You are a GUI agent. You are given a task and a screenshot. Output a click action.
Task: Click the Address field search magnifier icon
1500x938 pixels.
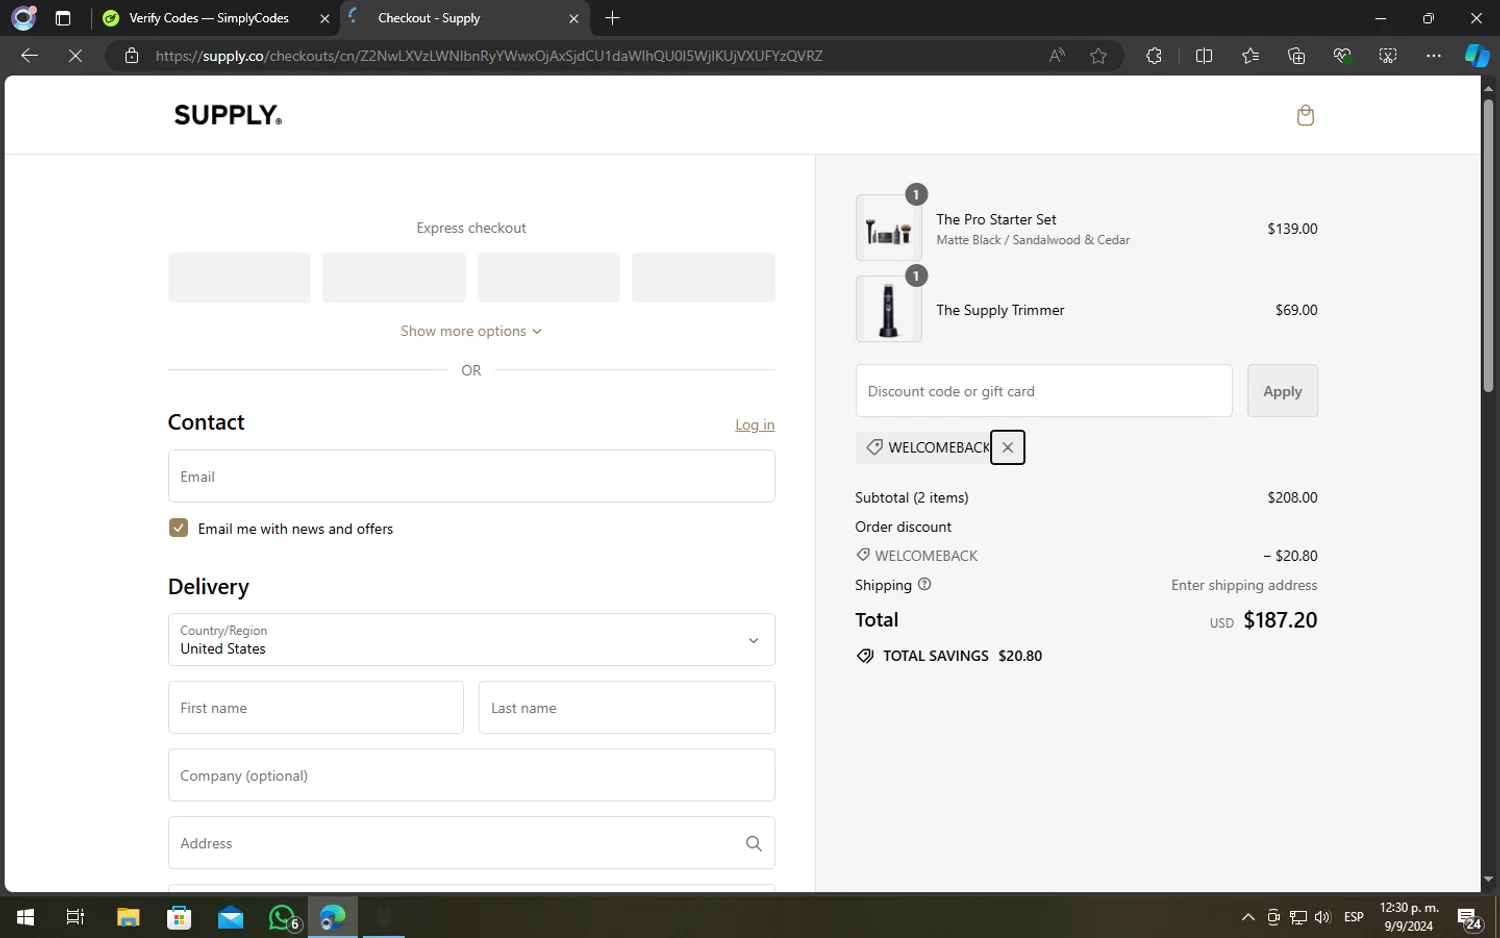pos(753,843)
